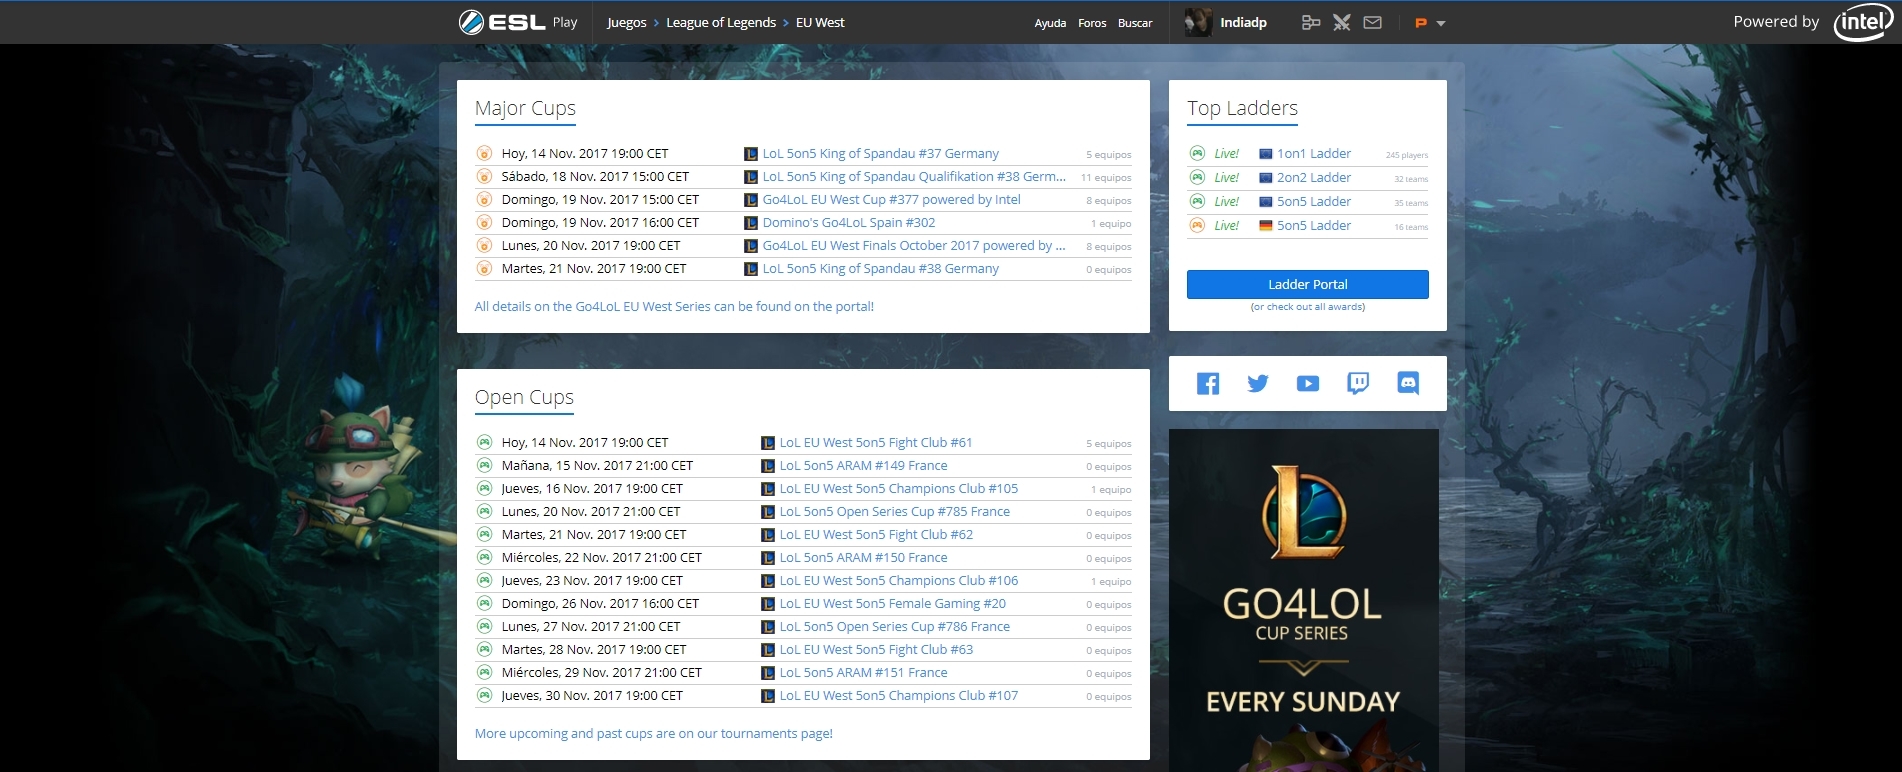This screenshot has width=1902, height=772.
Task: Open LoL 5on5 ARAM #149 France
Action: click(863, 465)
